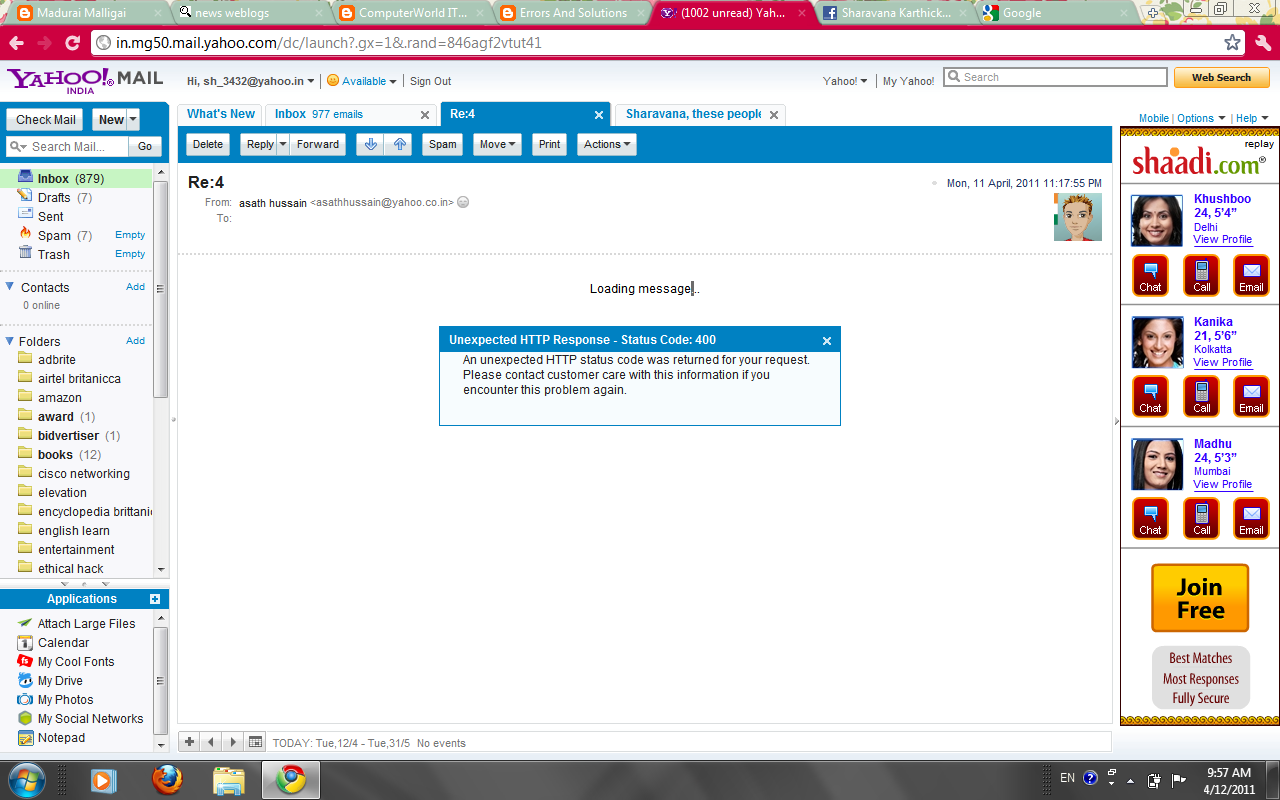Open the Move dropdown
The height and width of the screenshot is (800, 1280).
tap(497, 144)
